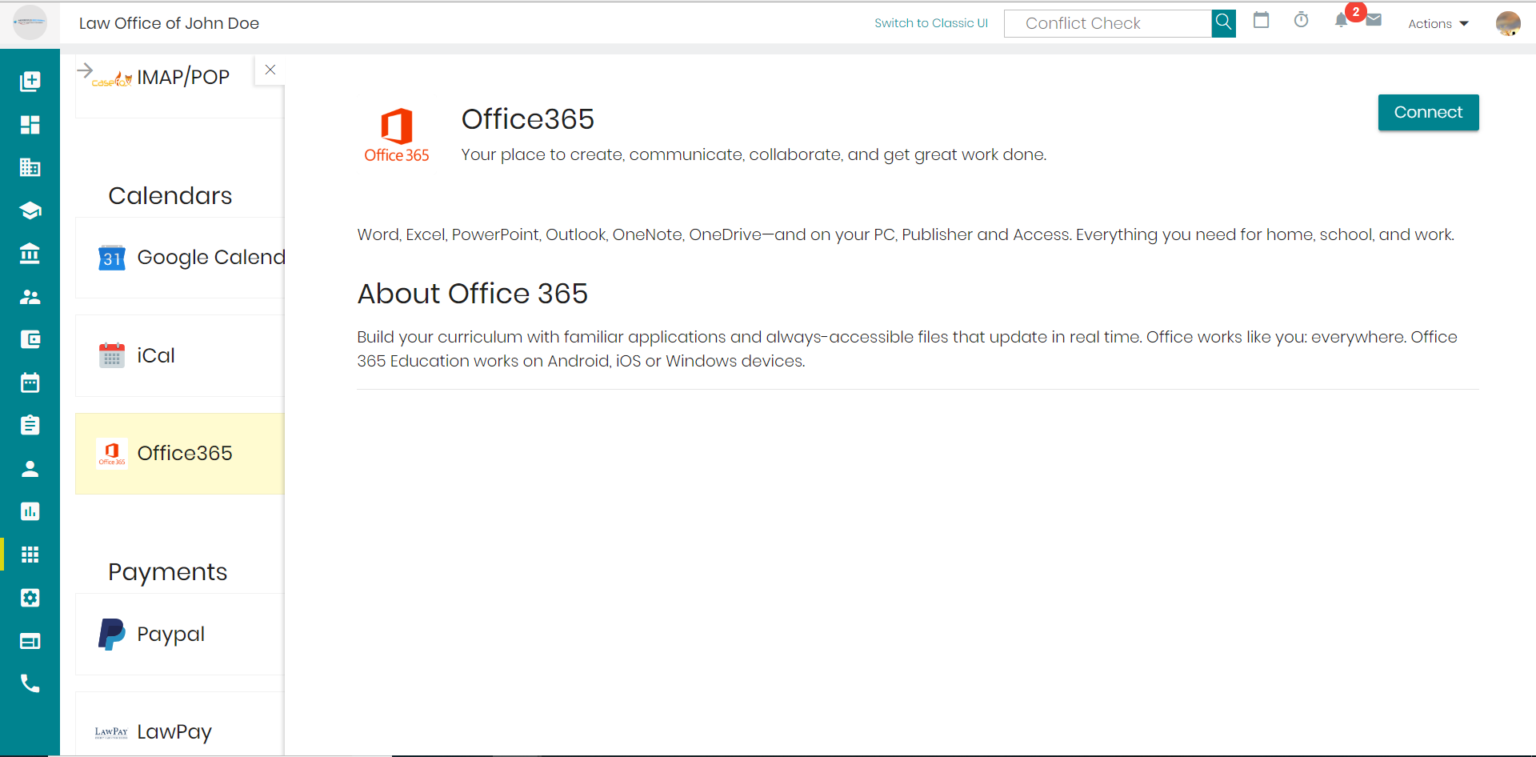Select the Paypal payment integration
Screen dimensions: 1536x757
(180, 634)
